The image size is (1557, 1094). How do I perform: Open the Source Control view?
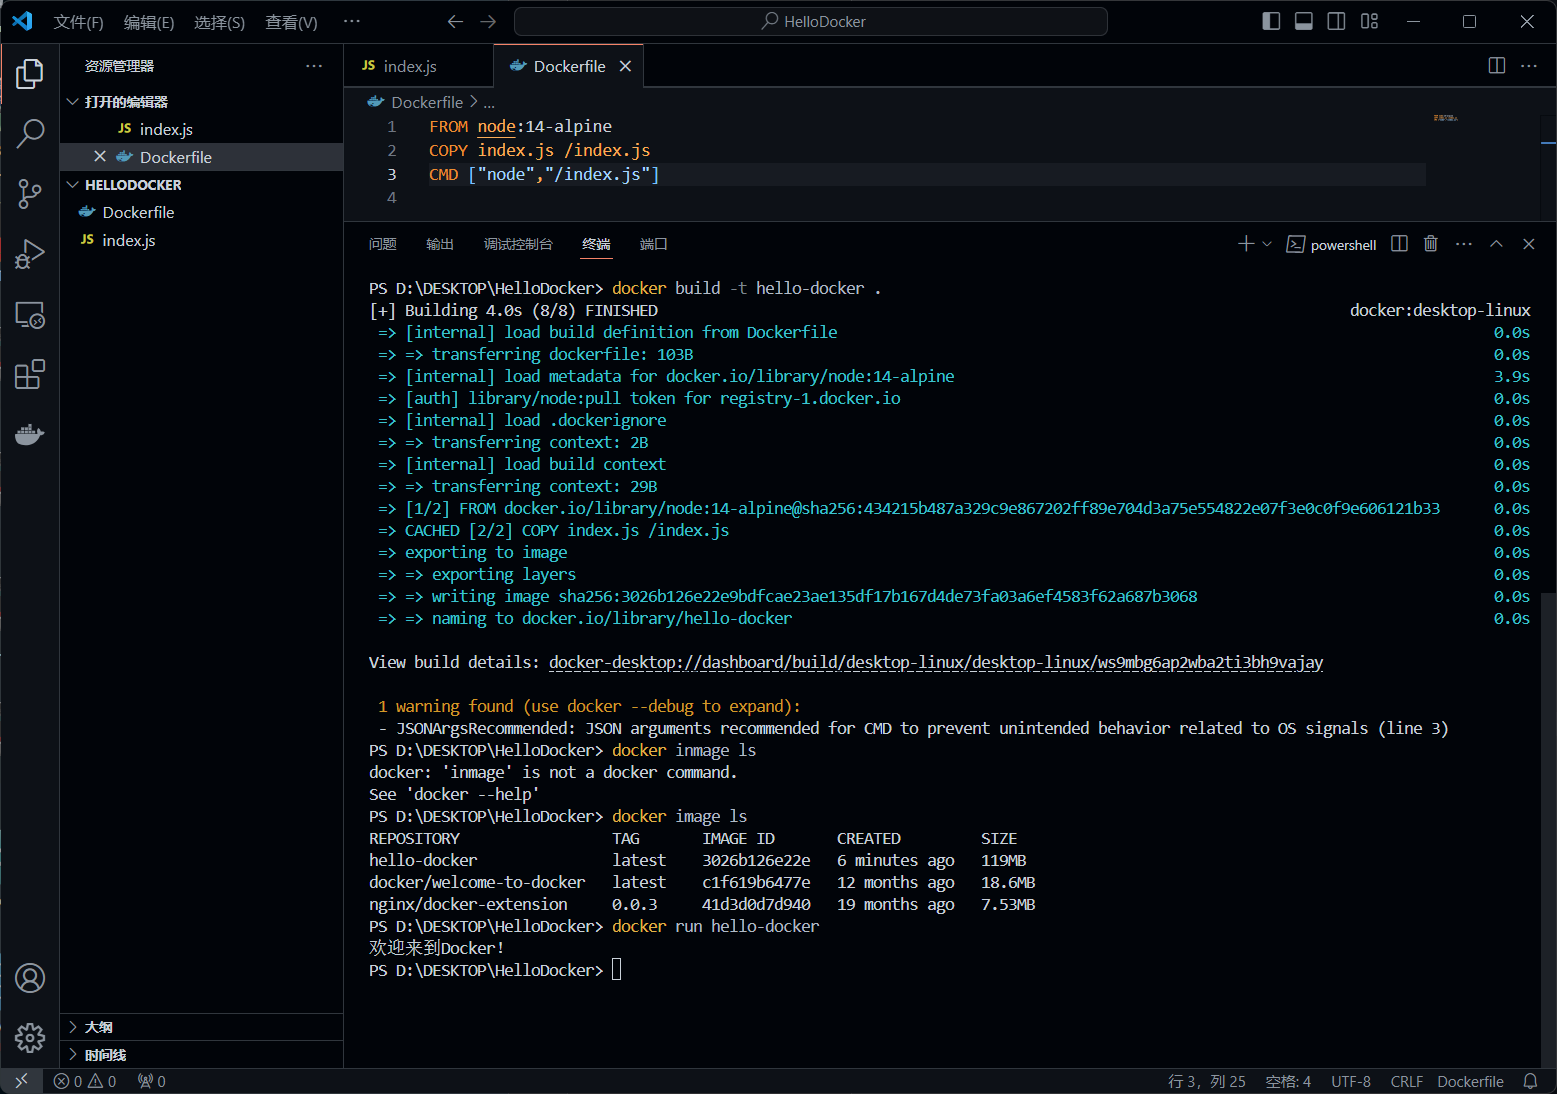click(30, 193)
